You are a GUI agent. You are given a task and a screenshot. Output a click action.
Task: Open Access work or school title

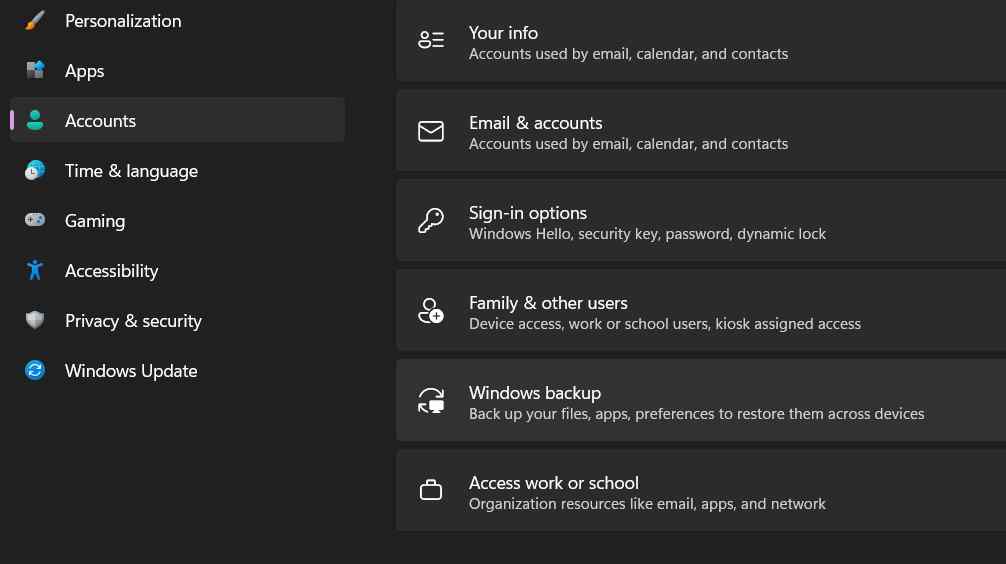click(554, 483)
